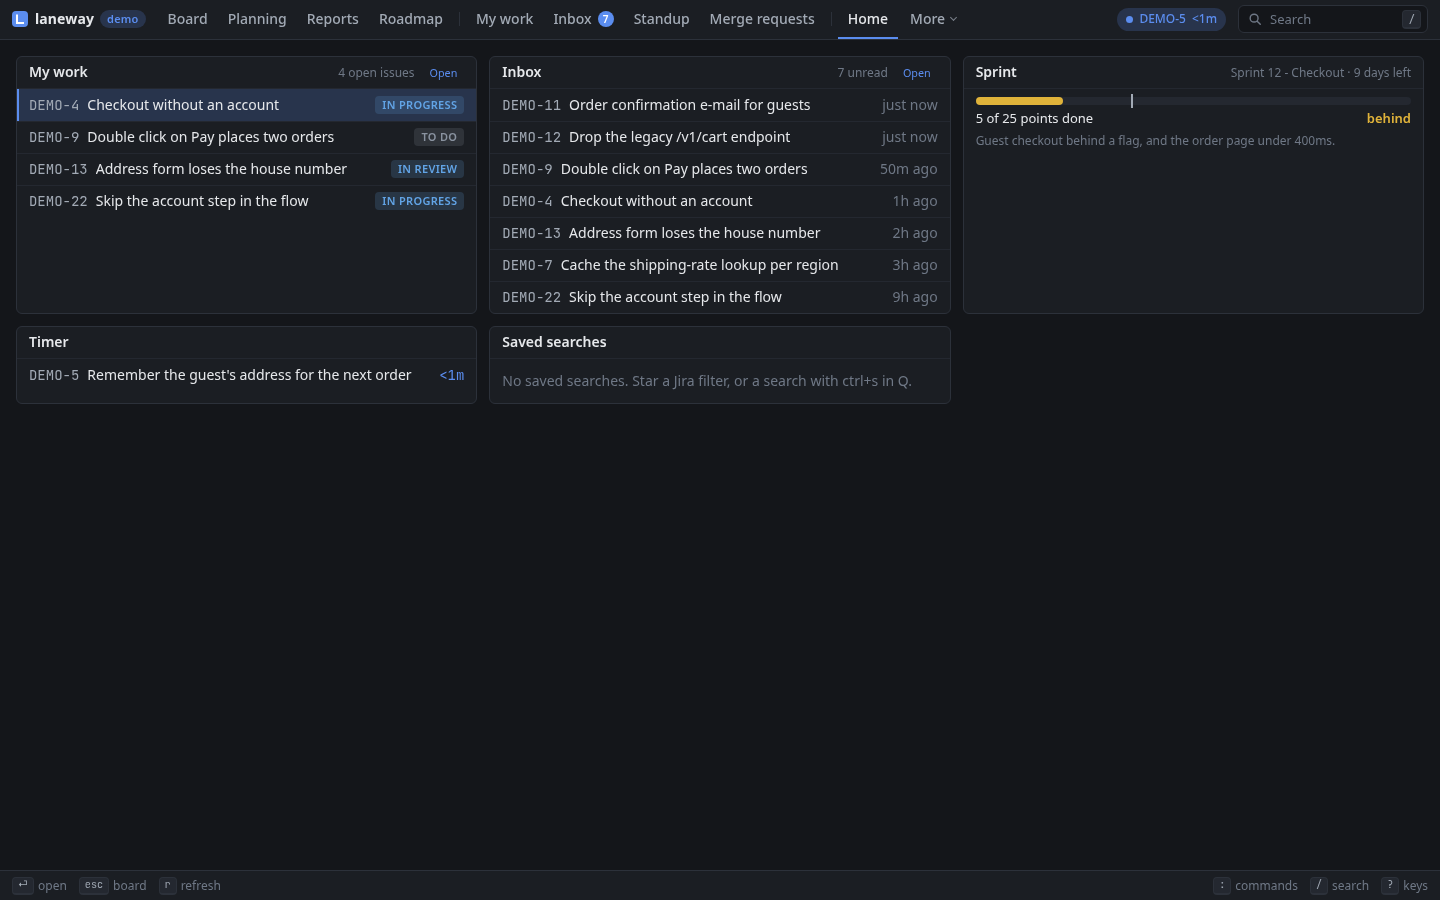
Task: Open DEMO-4 Checkout without an account in My work
Action: 247,105
